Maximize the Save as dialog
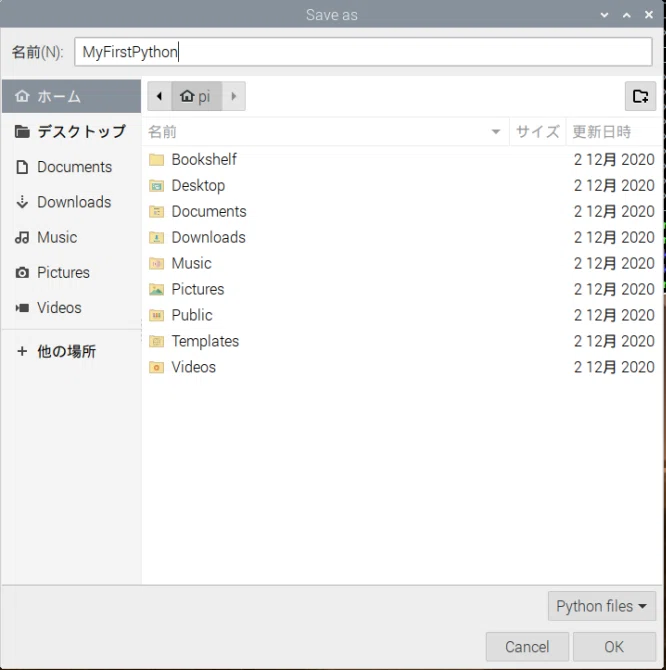 (x=626, y=15)
